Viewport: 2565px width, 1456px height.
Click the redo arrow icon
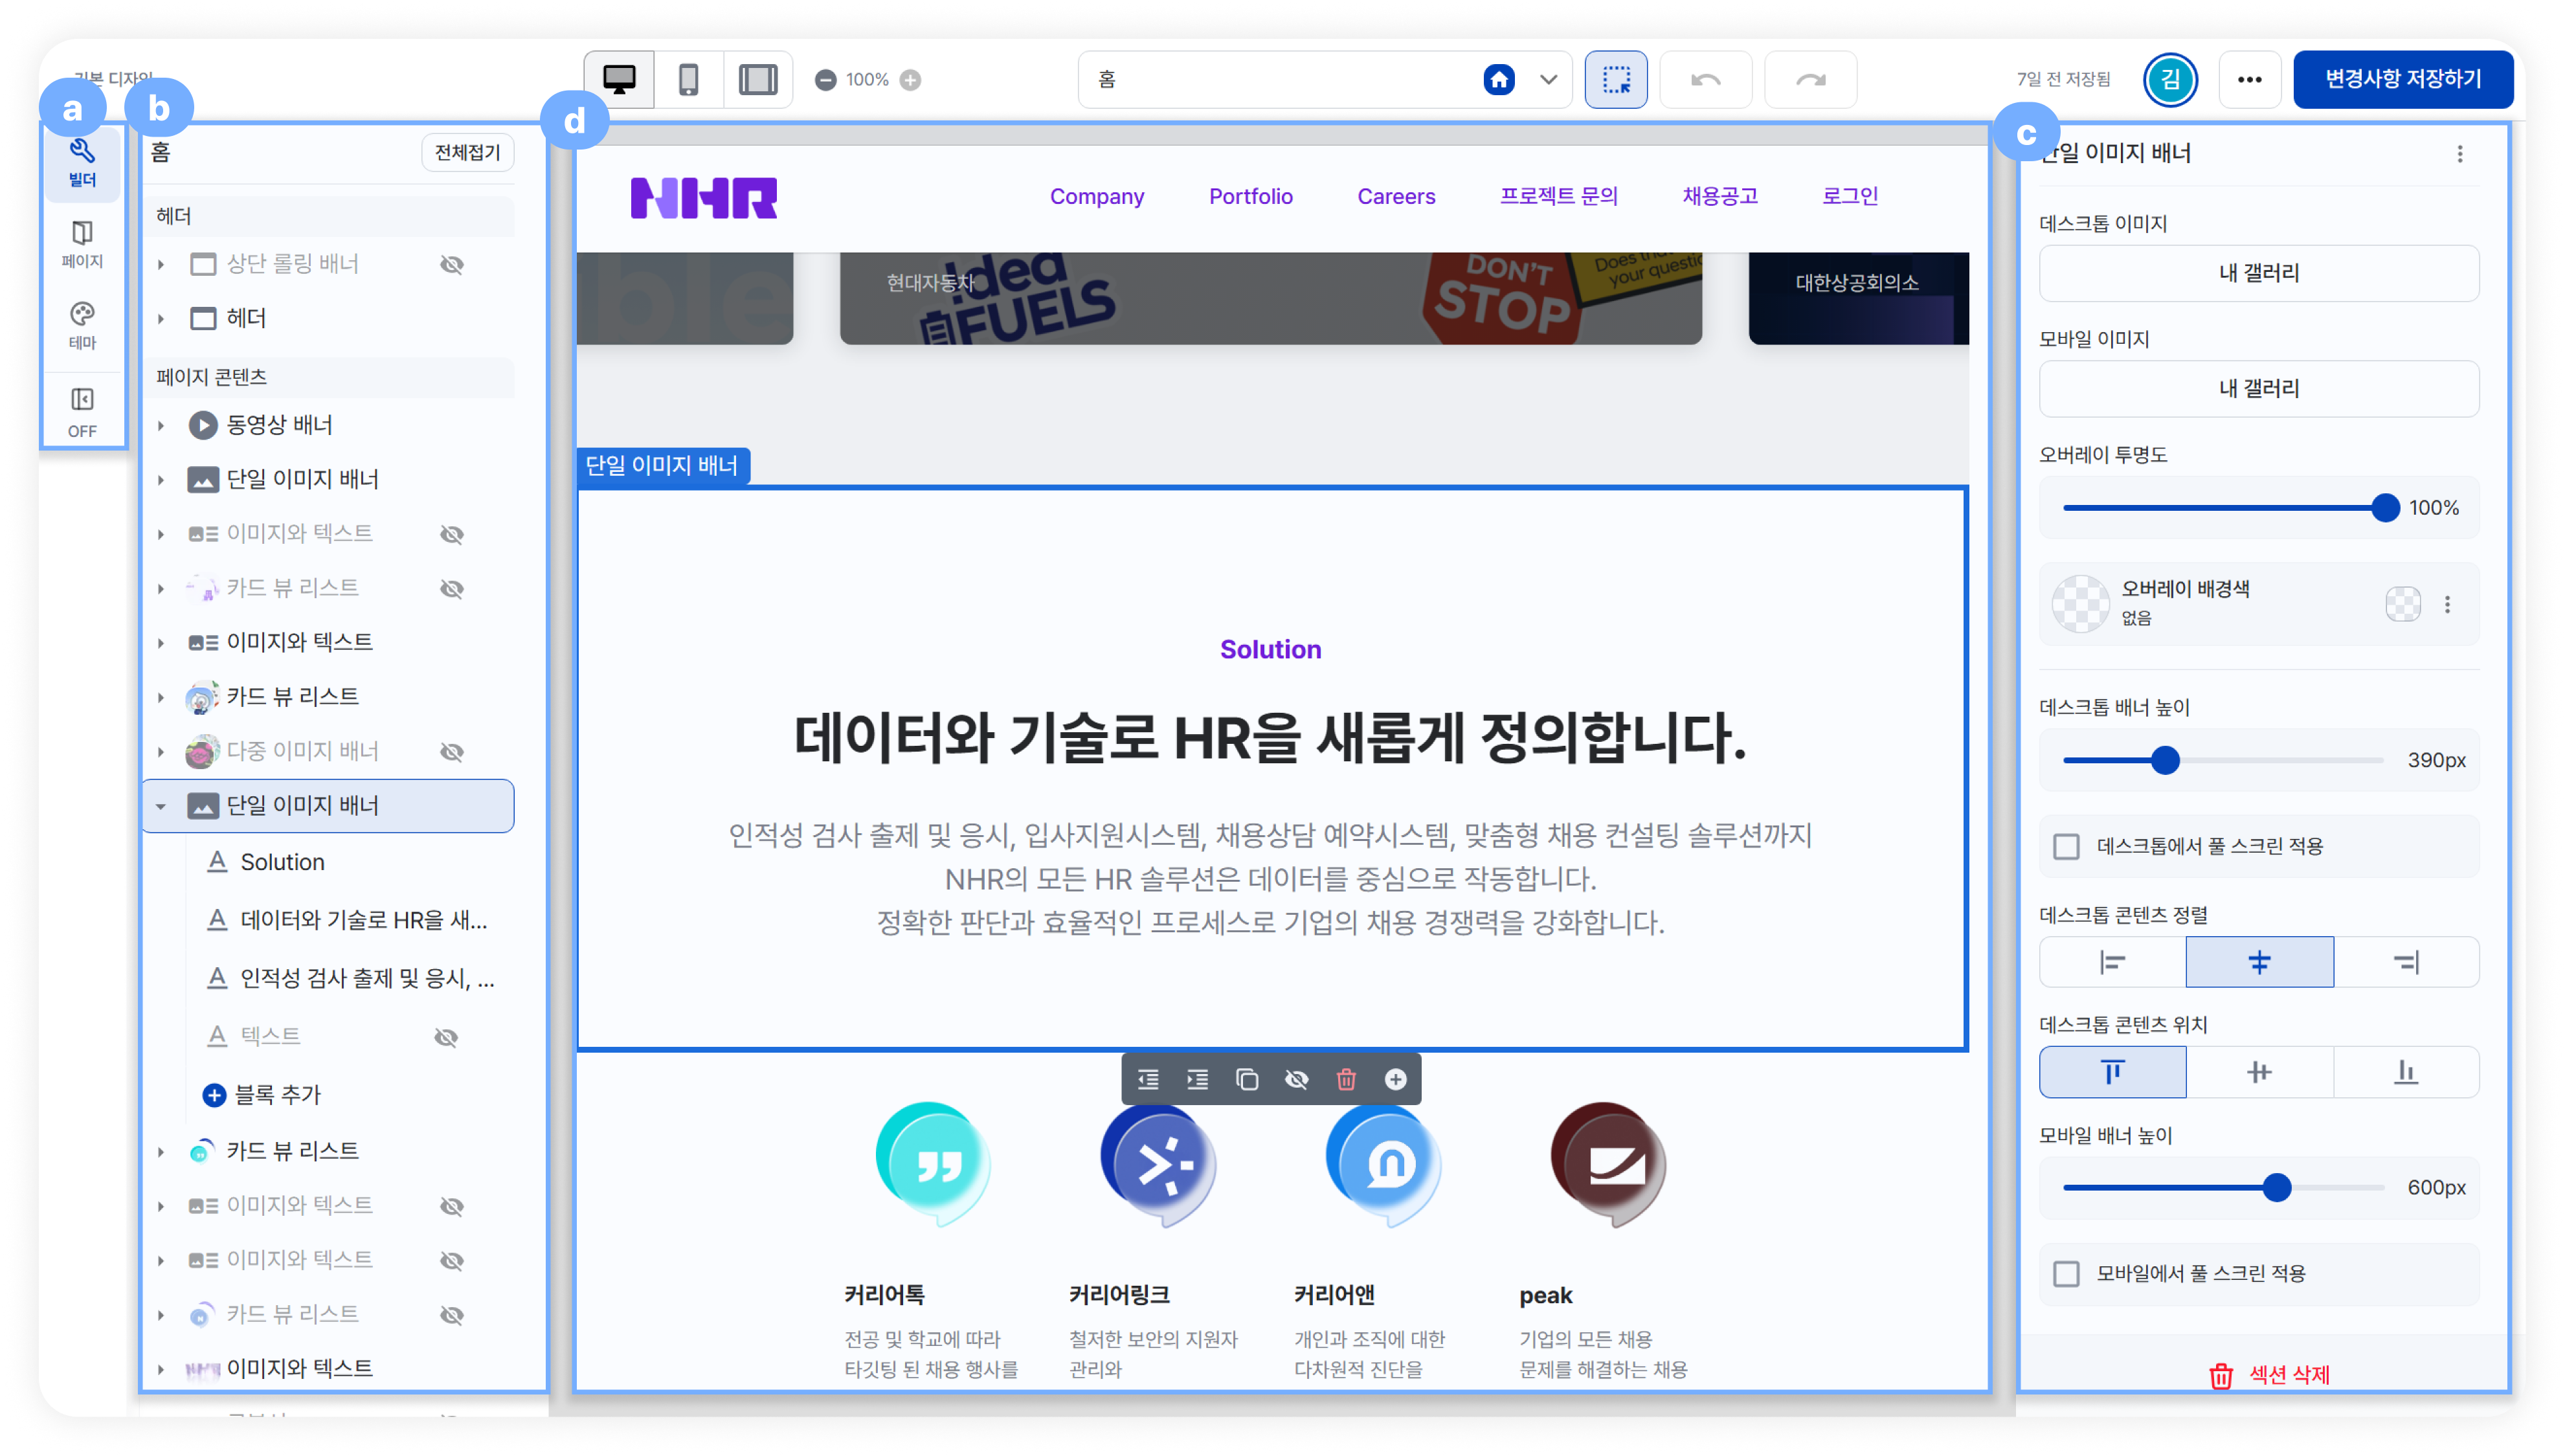tap(1810, 79)
